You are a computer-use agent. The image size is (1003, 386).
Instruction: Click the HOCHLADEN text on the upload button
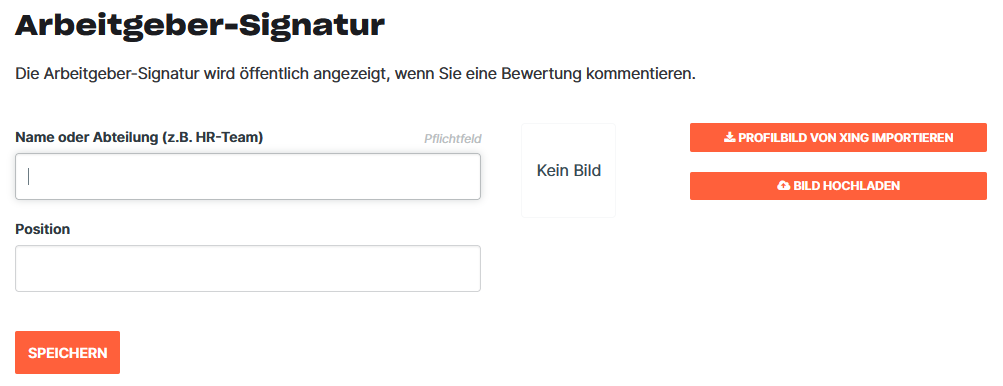[x=862, y=186]
